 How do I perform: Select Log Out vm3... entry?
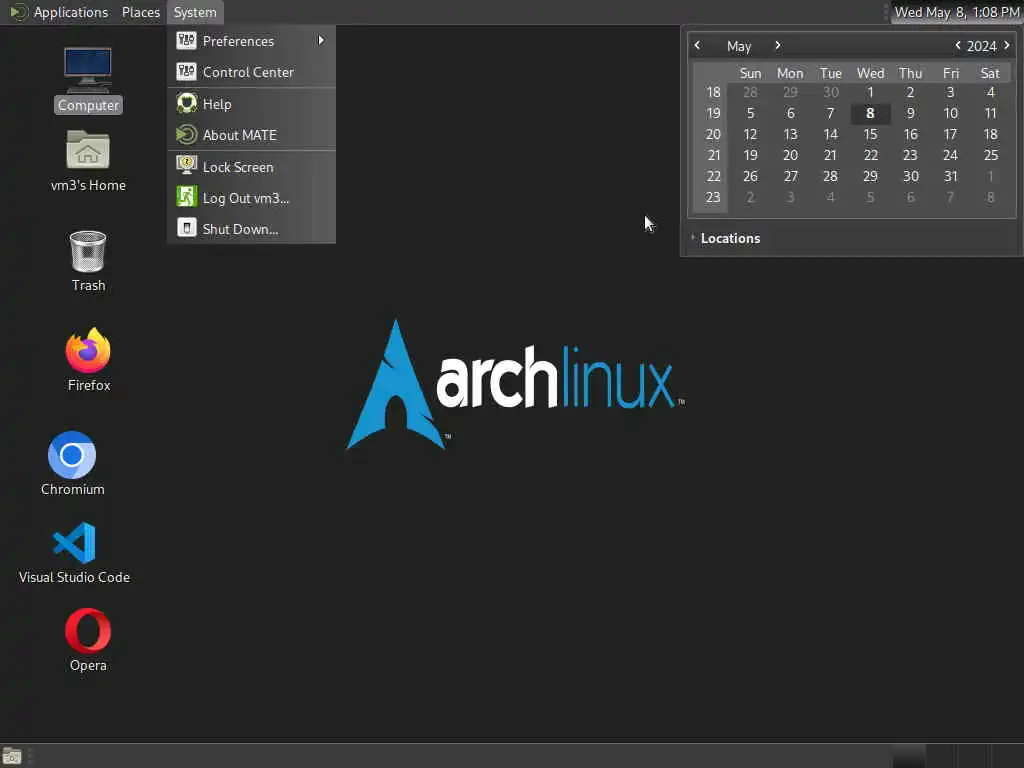coord(251,198)
